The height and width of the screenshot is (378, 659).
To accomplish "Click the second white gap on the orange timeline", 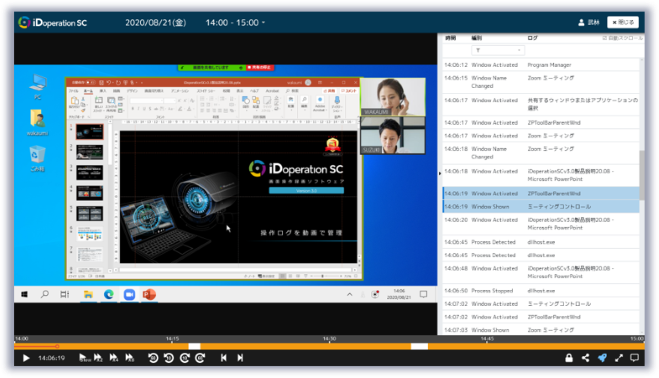I will (x=419, y=346).
